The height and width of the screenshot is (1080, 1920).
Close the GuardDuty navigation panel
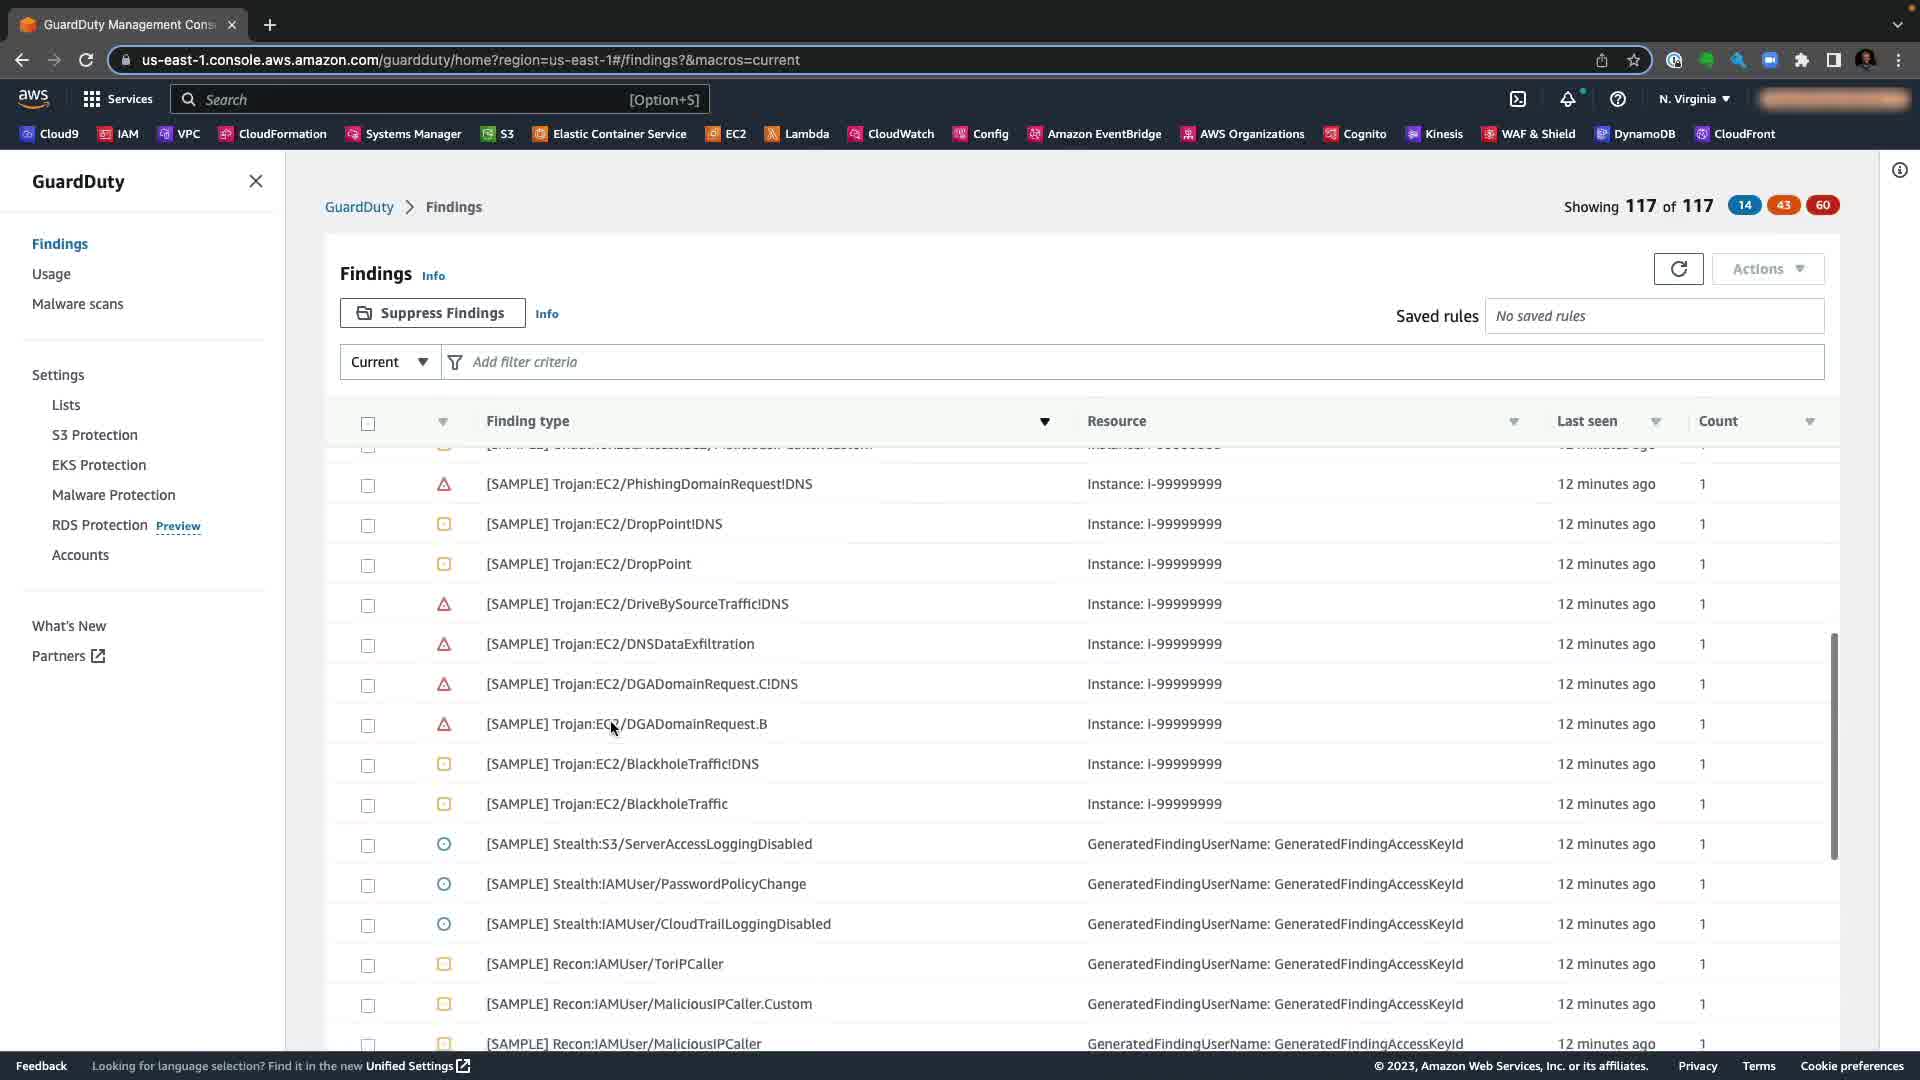click(255, 181)
